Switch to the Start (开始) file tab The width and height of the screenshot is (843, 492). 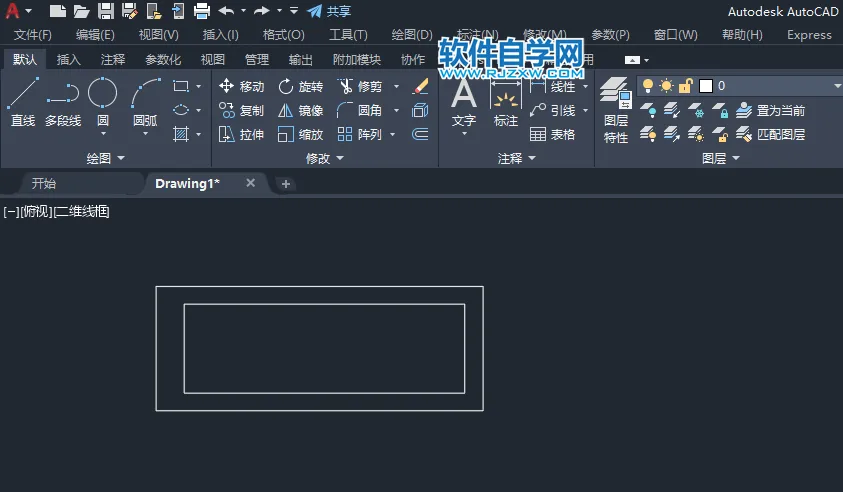click(x=44, y=183)
